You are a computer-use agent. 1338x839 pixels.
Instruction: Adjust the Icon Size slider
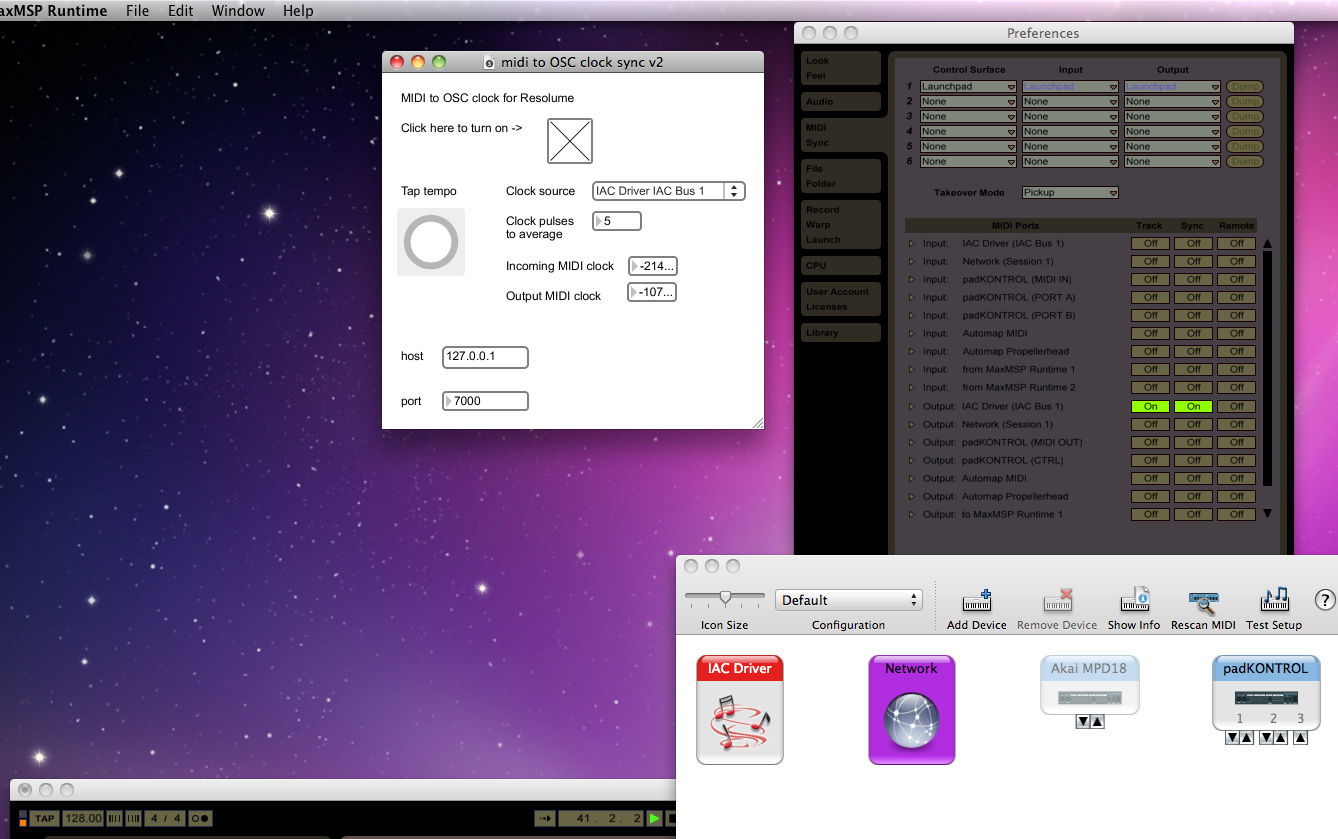(x=723, y=593)
